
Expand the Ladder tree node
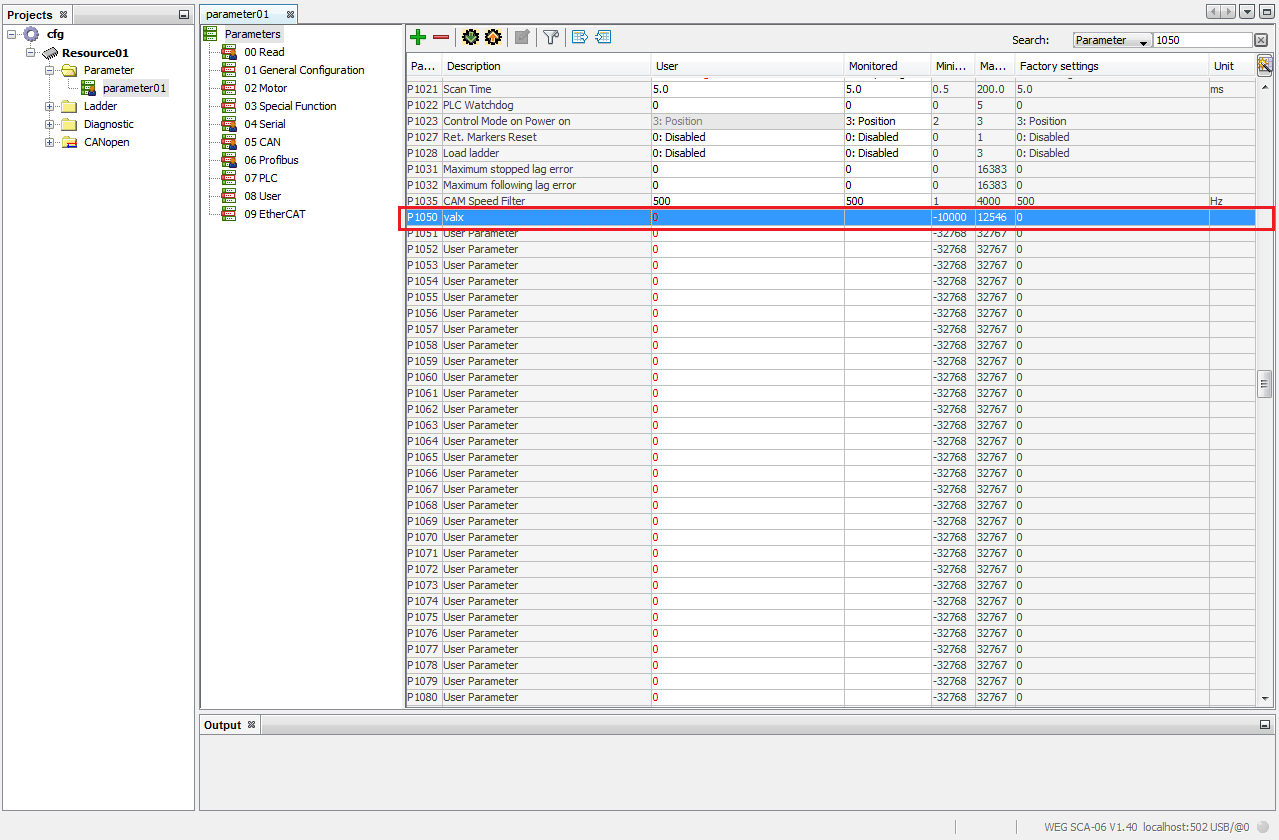pos(49,106)
